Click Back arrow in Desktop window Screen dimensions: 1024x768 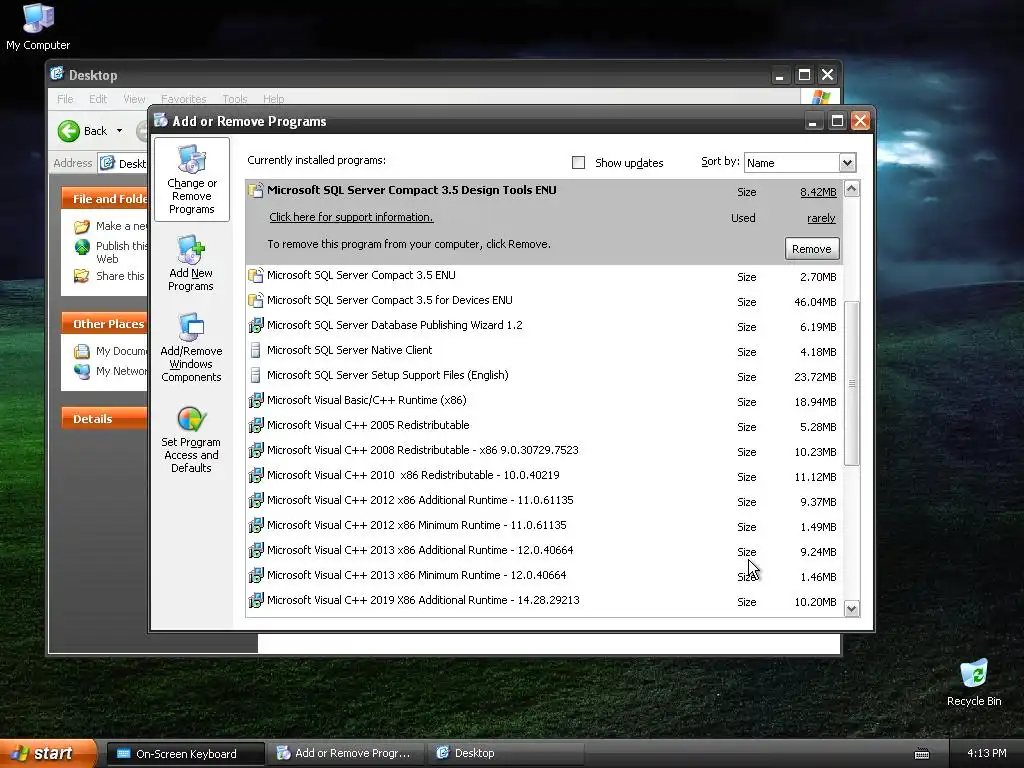point(69,131)
